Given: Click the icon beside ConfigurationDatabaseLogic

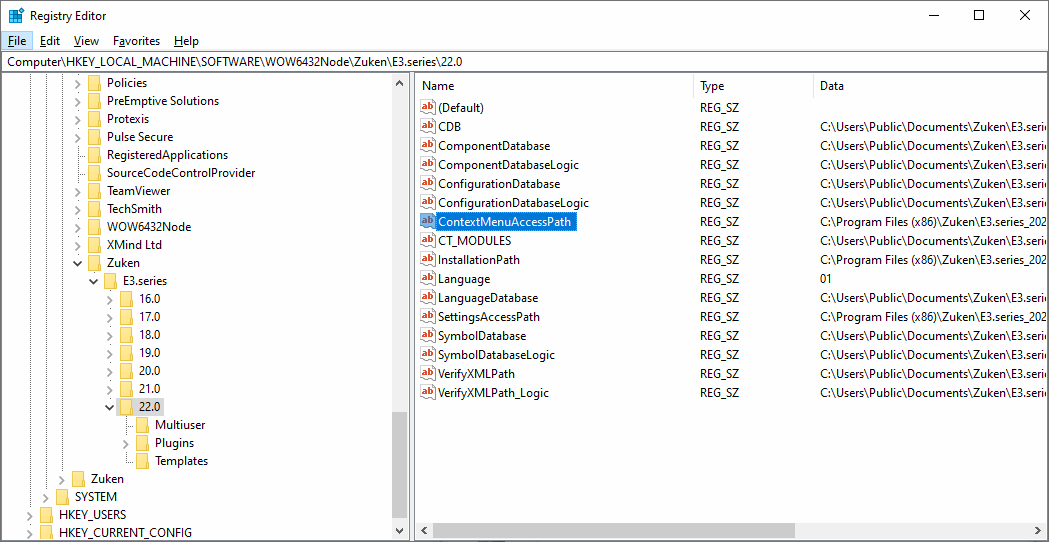Looking at the screenshot, I should point(427,202).
